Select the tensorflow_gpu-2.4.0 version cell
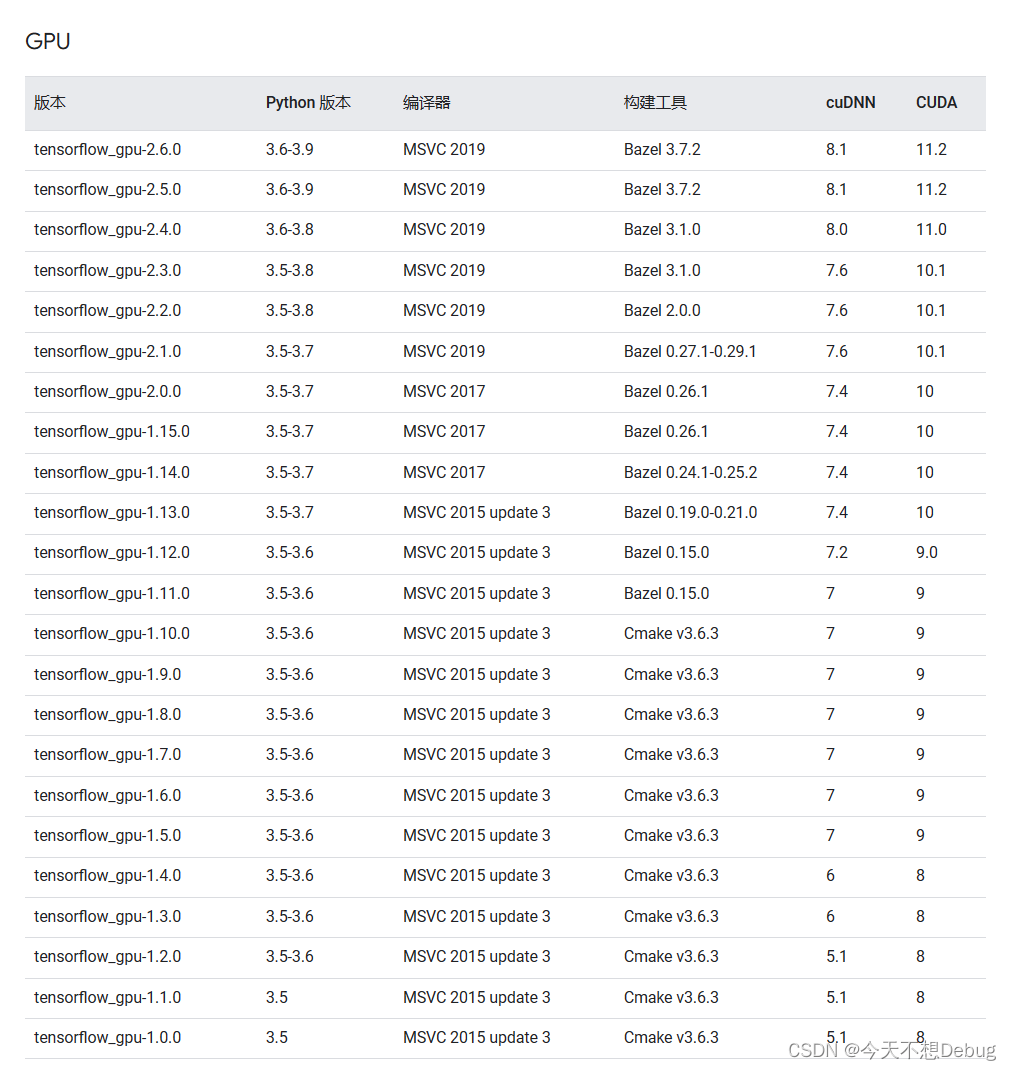Viewport: 1011px width, 1070px height. pos(108,230)
